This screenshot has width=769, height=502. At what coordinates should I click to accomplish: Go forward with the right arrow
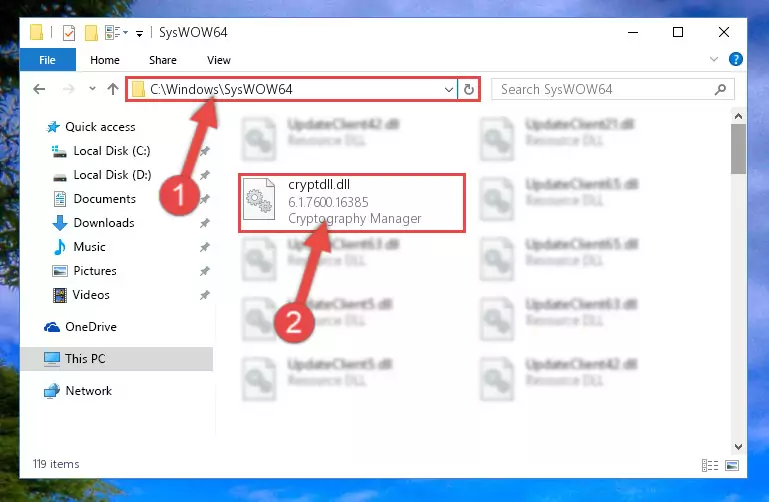click(69, 89)
